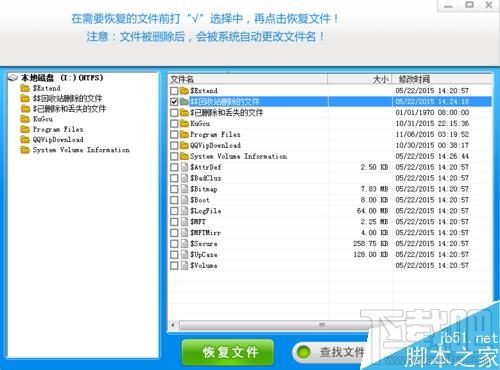Click the $$回收站删除的文件 folder icon in tree
The image size is (500, 370).
[x=25, y=98]
